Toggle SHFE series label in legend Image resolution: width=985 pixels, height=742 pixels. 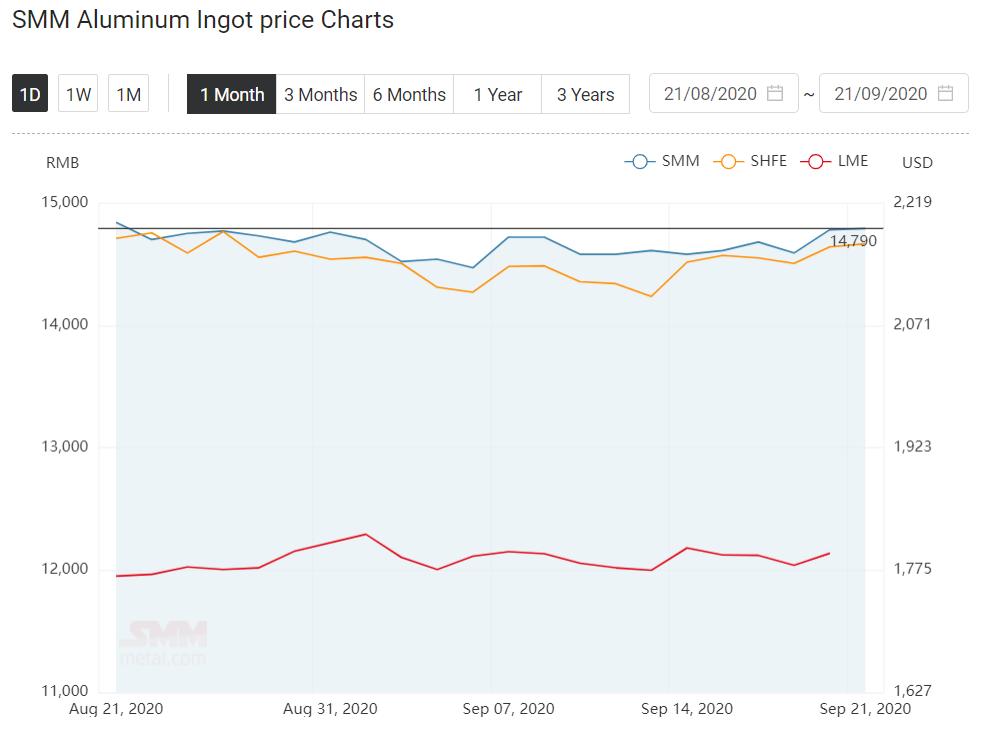tap(768, 161)
